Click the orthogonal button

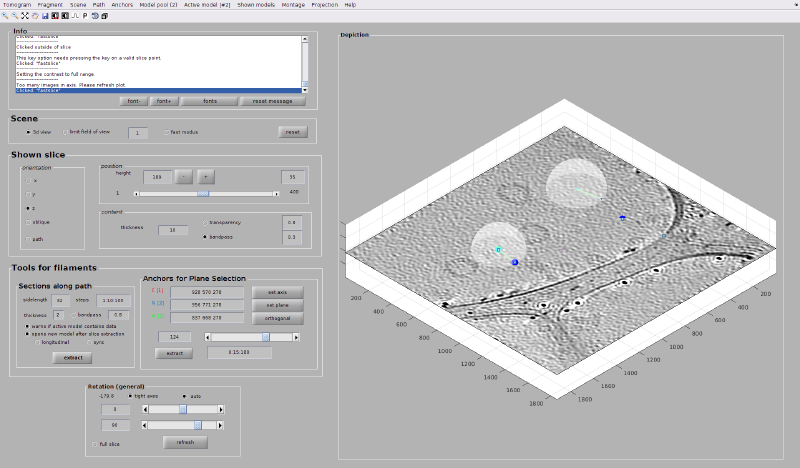pos(278,318)
